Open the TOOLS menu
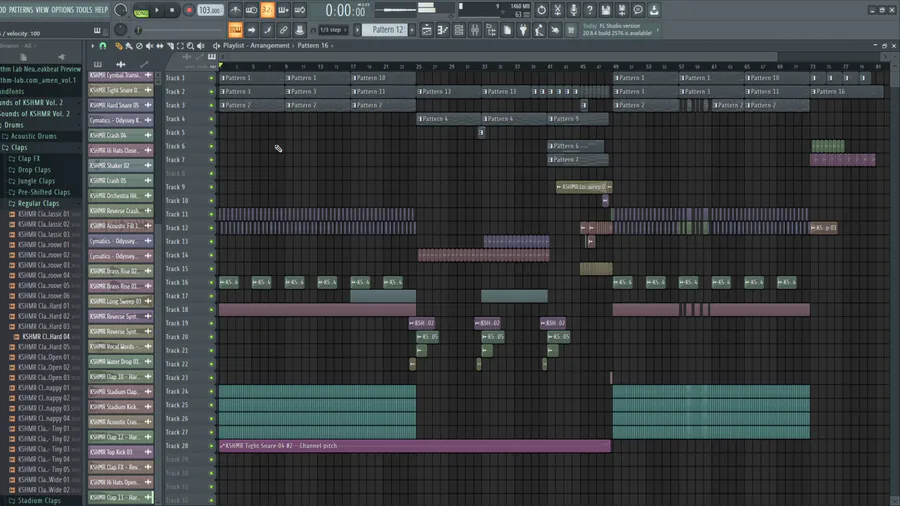Image resolution: width=900 pixels, height=506 pixels. [x=84, y=10]
